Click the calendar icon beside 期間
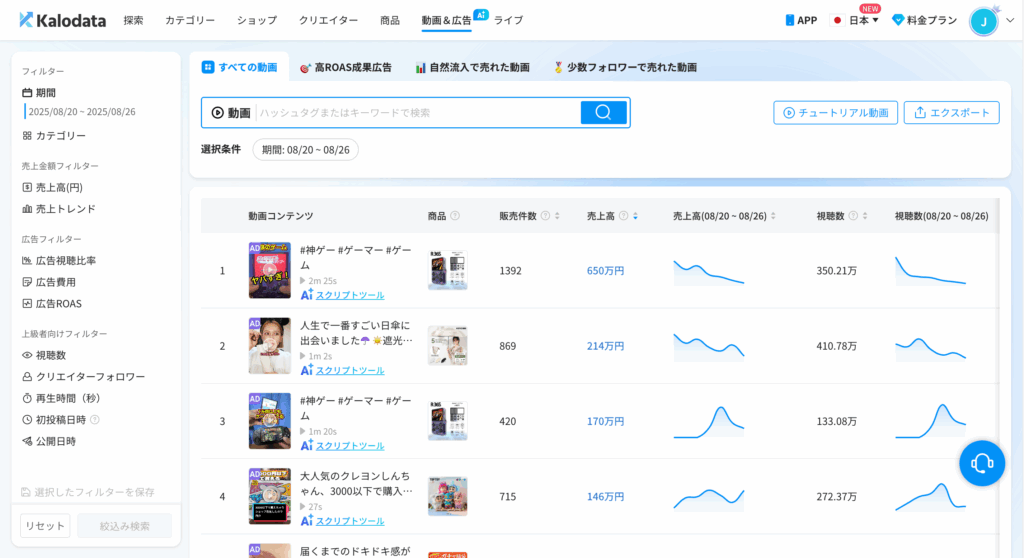 click(x=27, y=93)
